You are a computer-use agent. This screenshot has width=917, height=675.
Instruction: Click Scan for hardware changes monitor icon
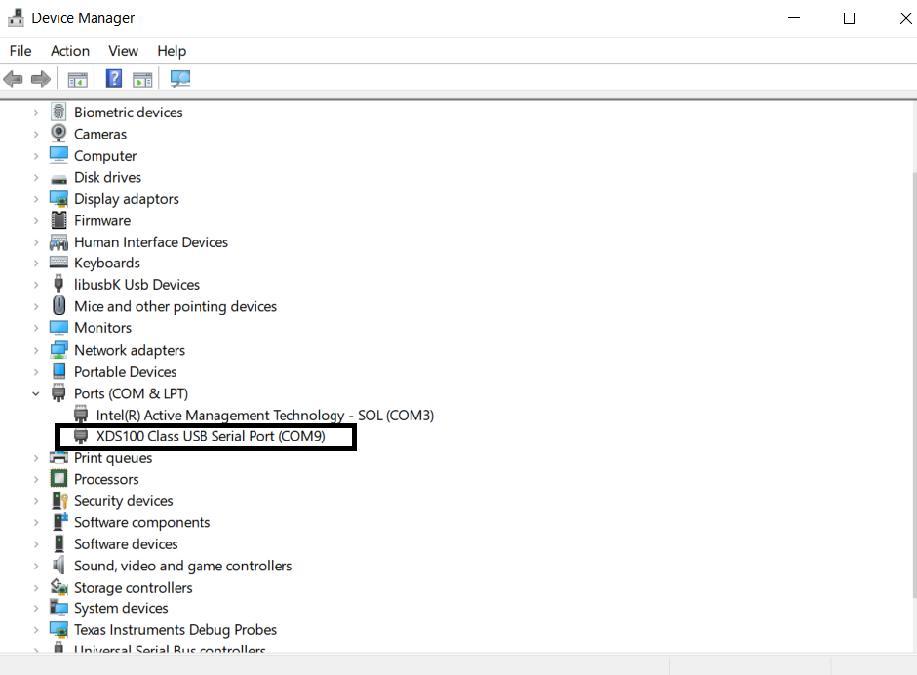point(180,79)
